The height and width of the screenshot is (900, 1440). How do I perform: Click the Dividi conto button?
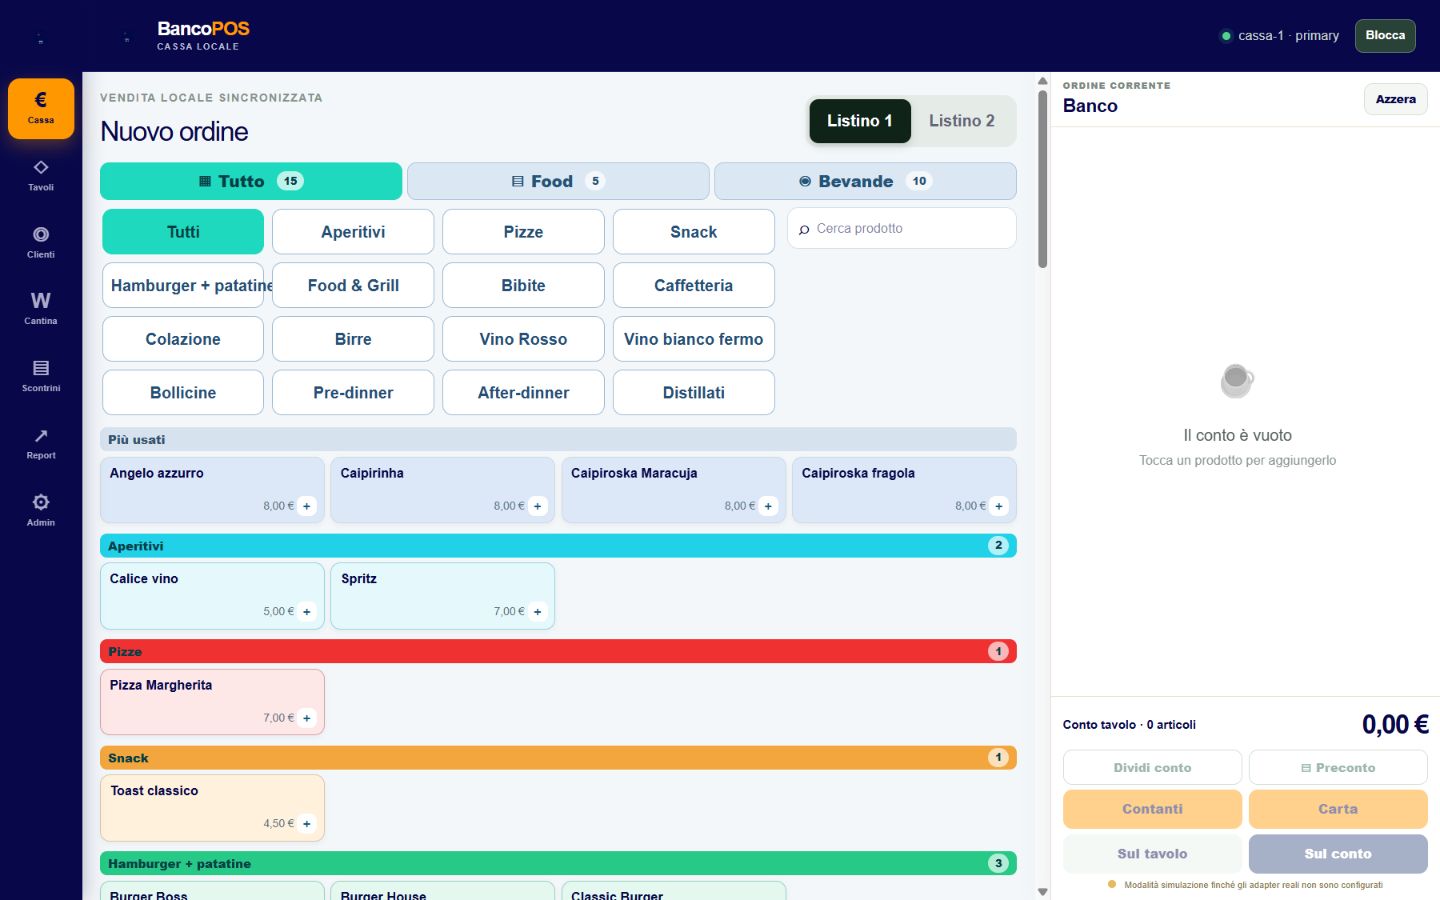coord(1152,768)
